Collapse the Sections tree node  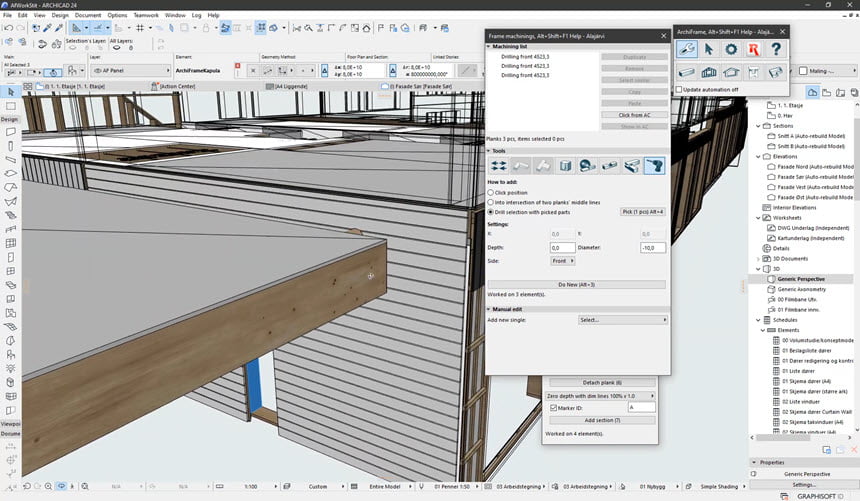pos(759,126)
